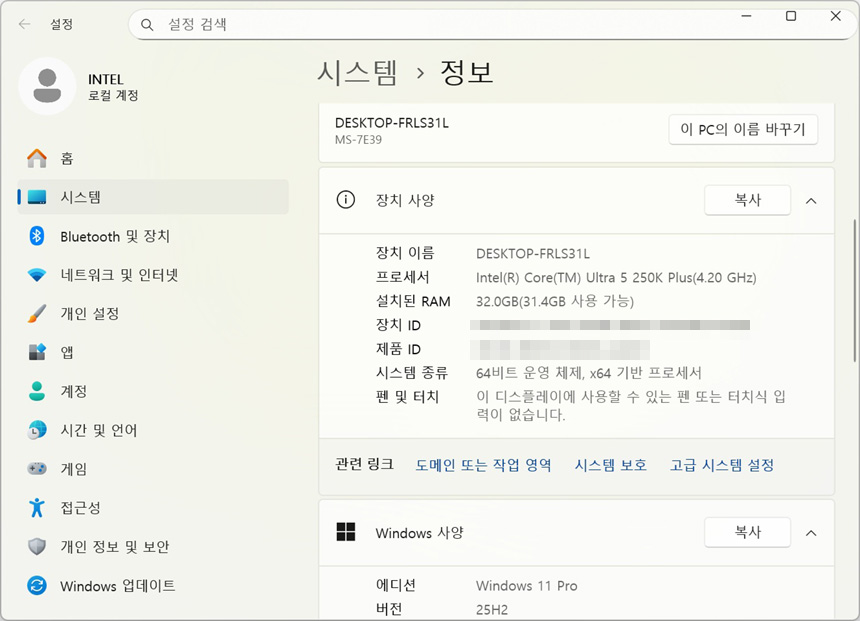Click the accessibility (접근성) figure icon
This screenshot has height=621, width=860.
(x=37, y=508)
